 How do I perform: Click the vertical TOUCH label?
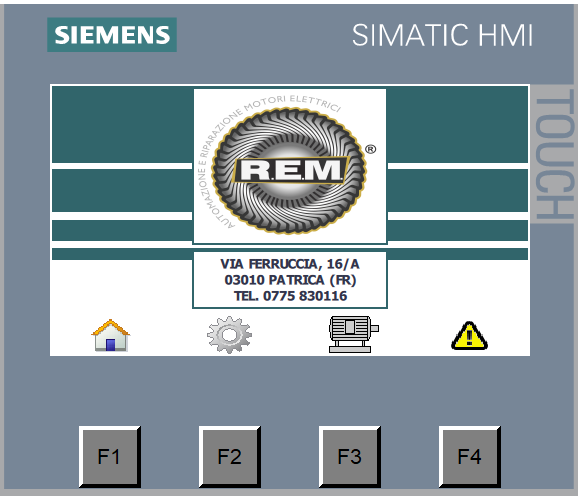tap(551, 154)
